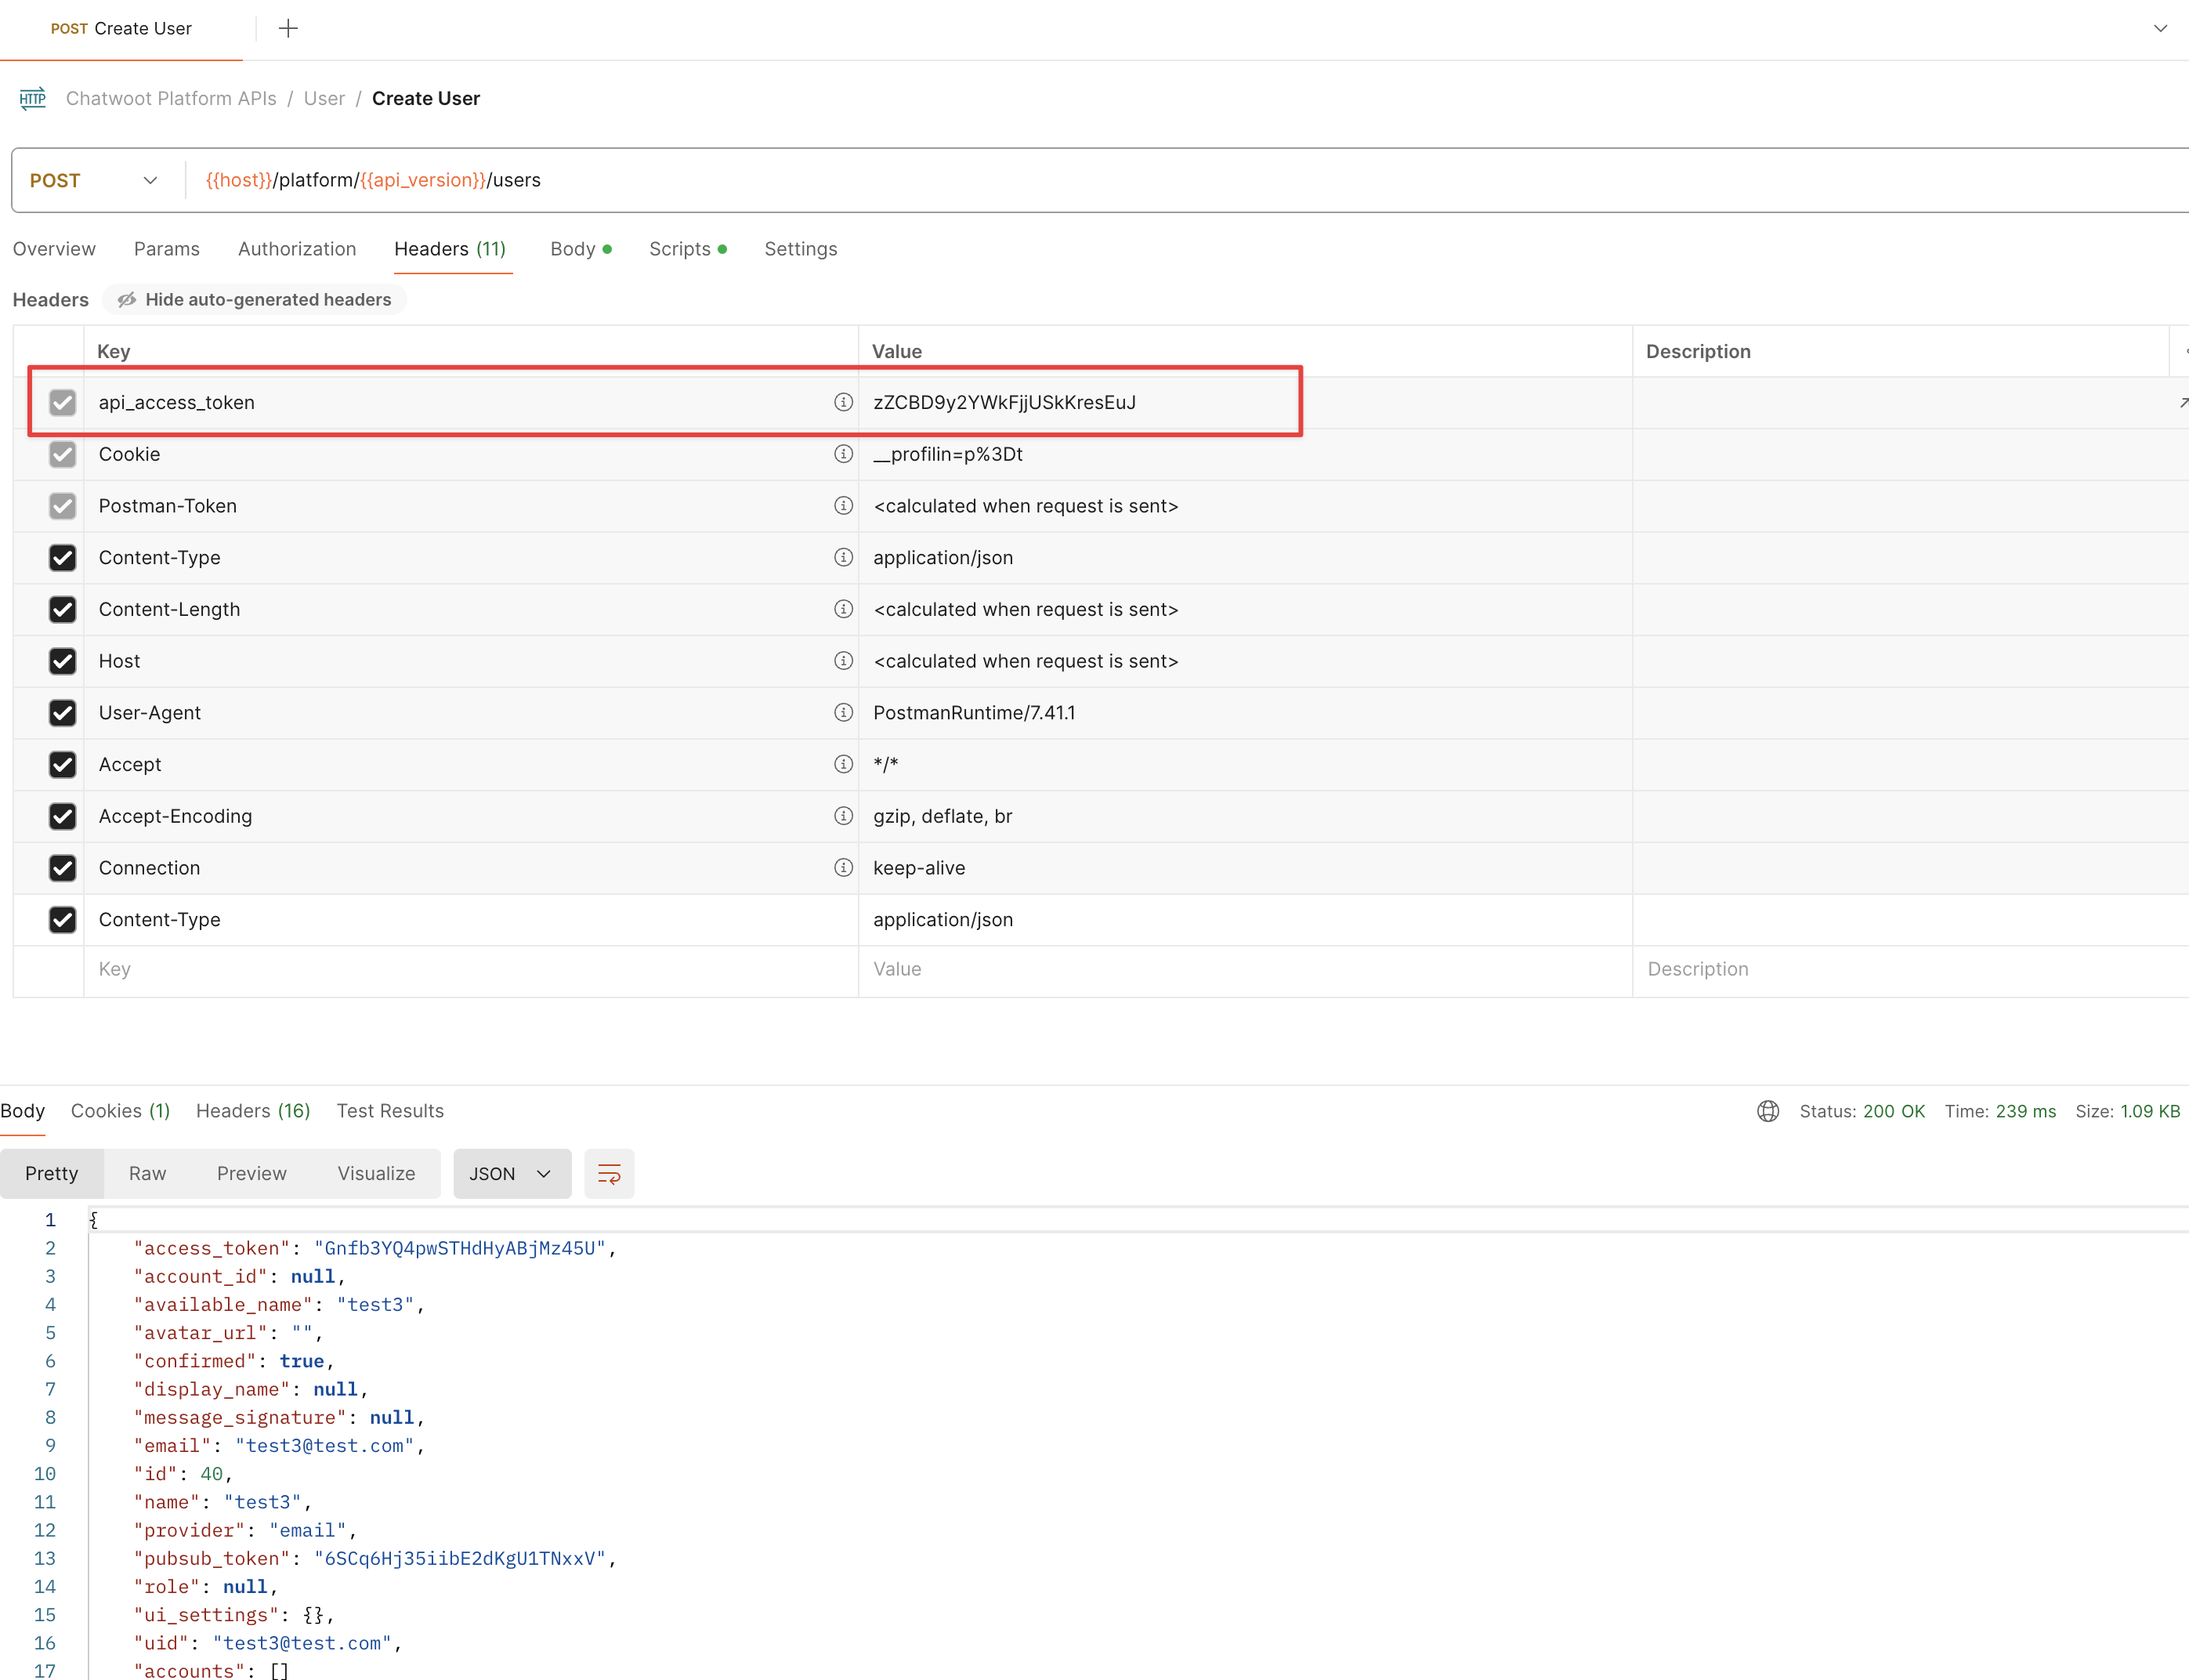The height and width of the screenshot is (1680, 2189).
Task: Click info icon on the Cookie row
Action: pos(843,454)
